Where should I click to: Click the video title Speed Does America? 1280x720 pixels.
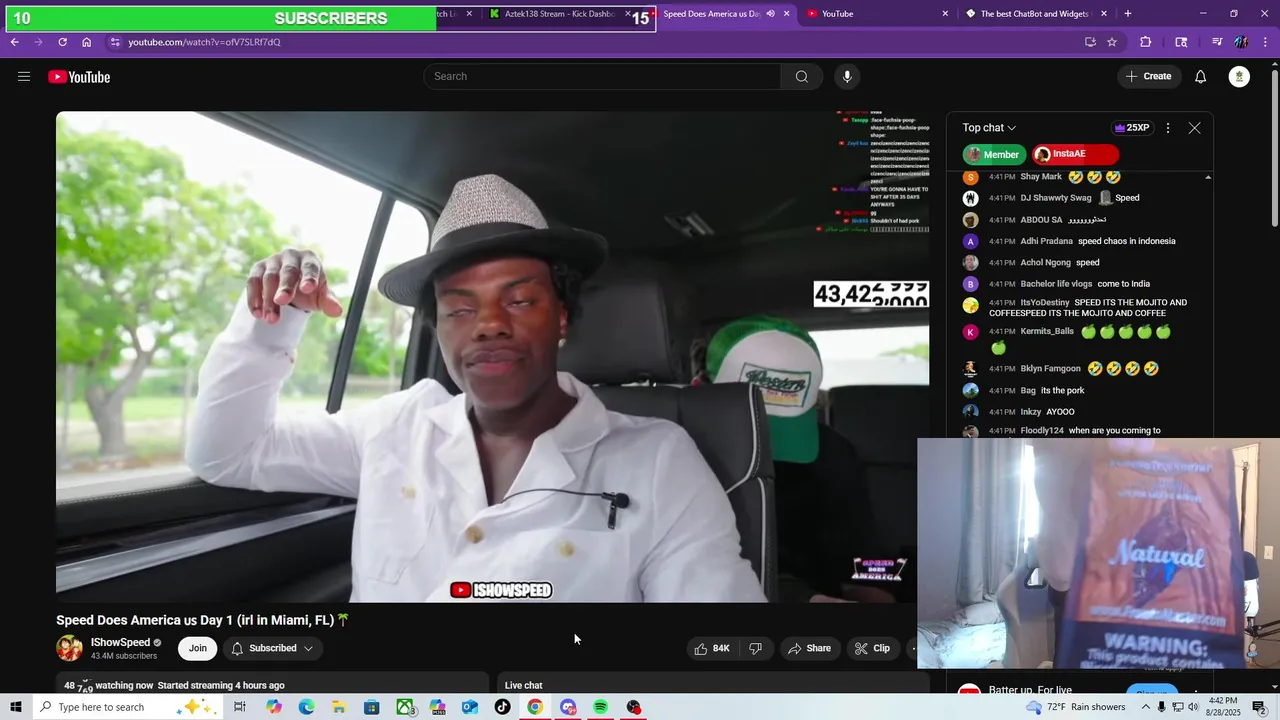pos(203,620)
